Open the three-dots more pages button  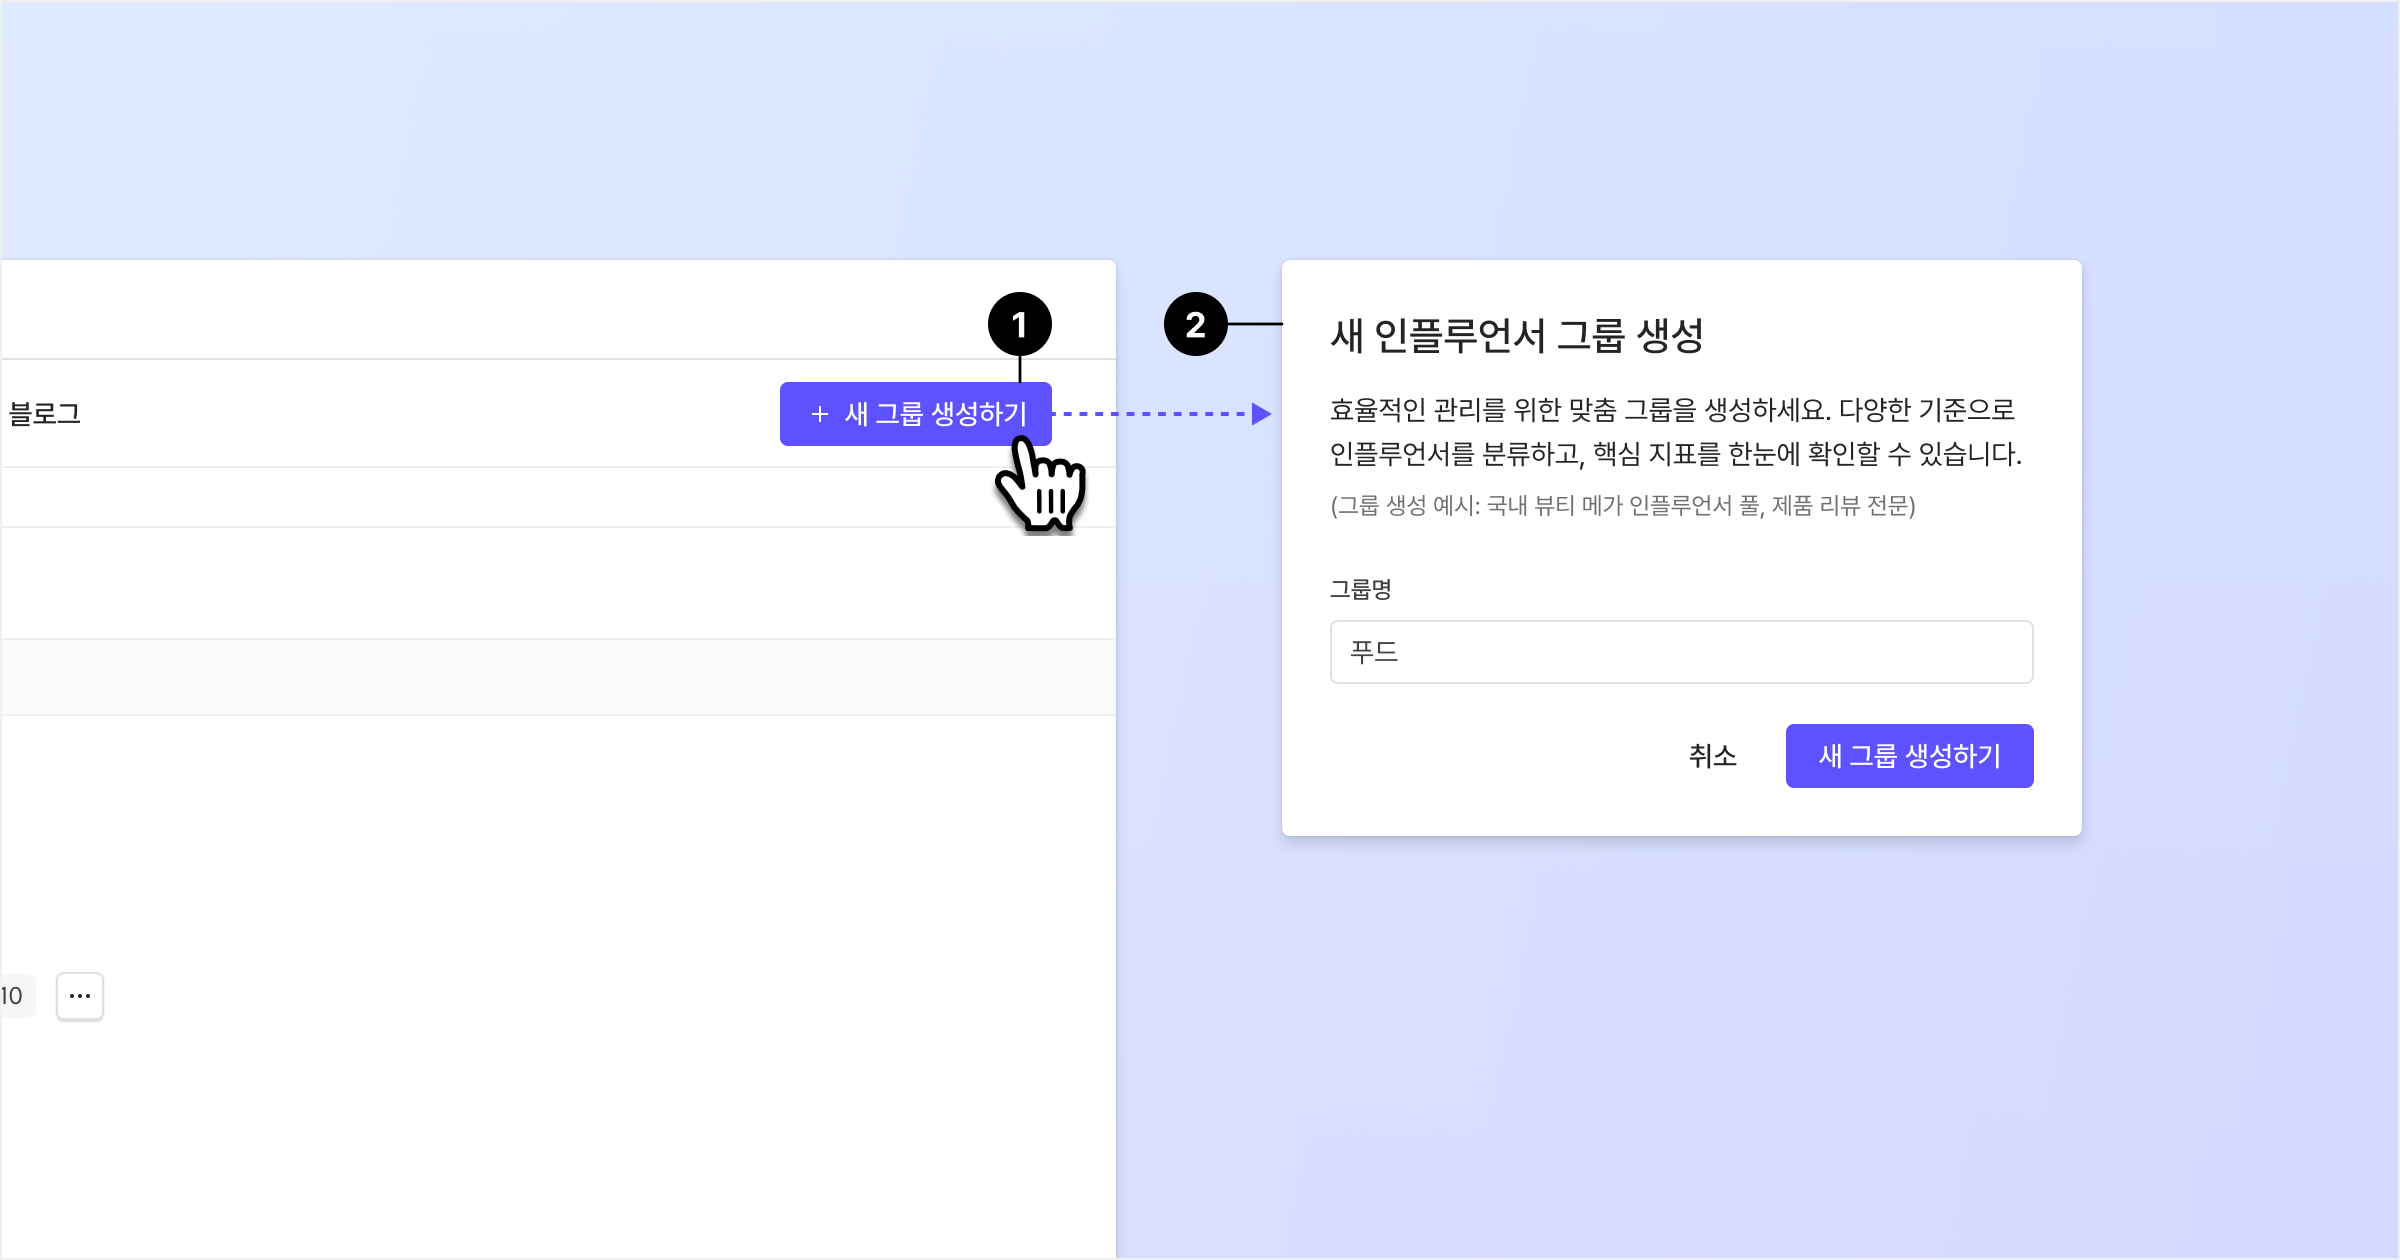(x=80, y=996)
